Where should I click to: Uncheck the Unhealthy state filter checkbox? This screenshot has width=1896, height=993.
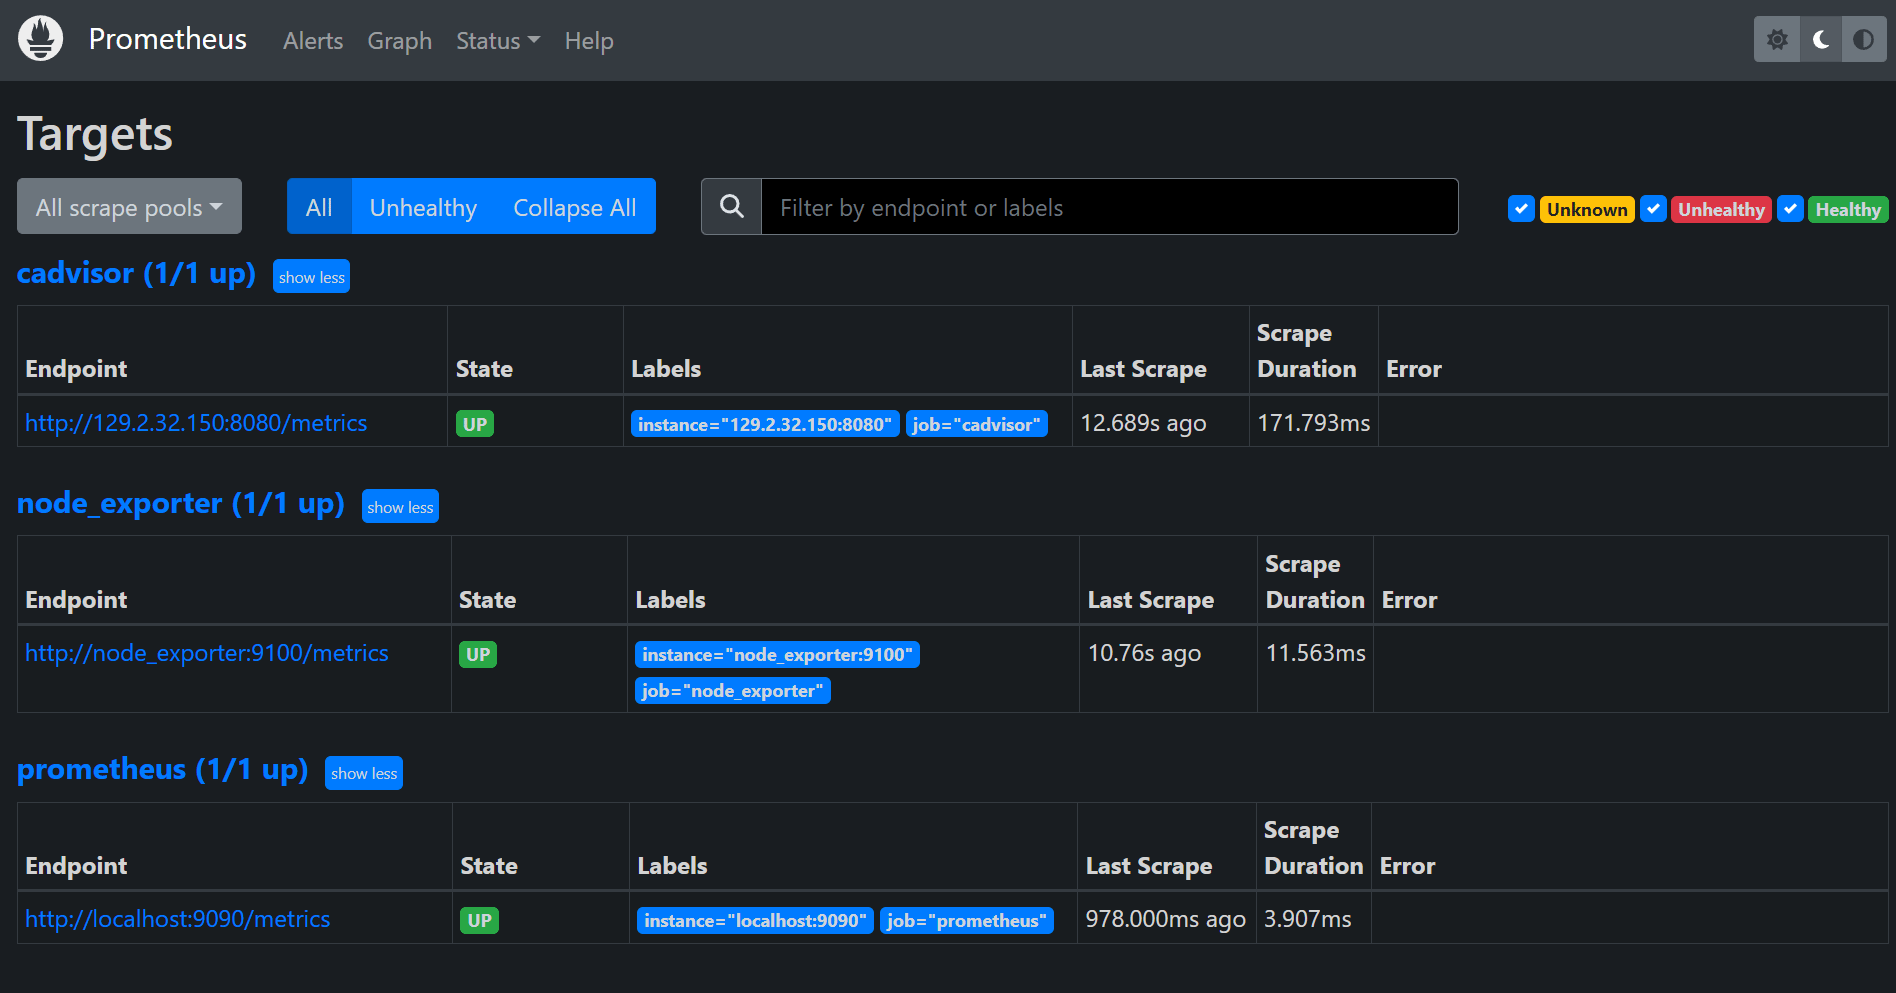point(1653,209)
